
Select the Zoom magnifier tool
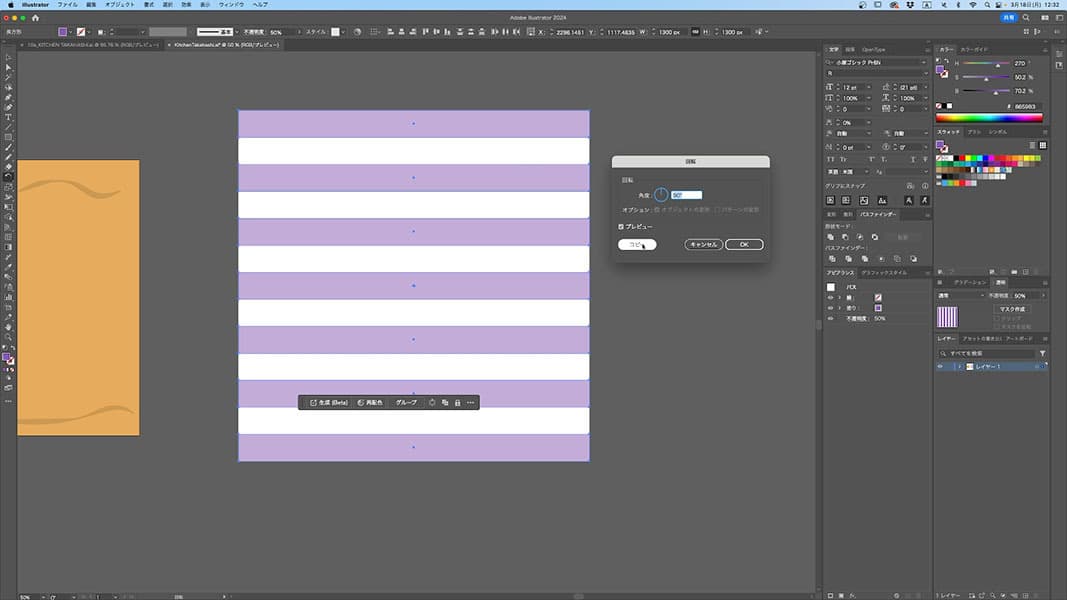(x=8, y=337)
